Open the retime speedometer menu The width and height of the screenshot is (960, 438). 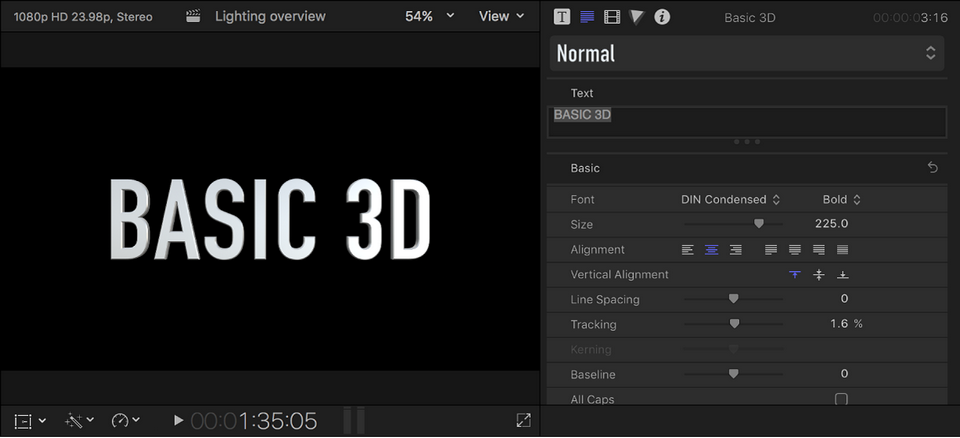(125, 420)
